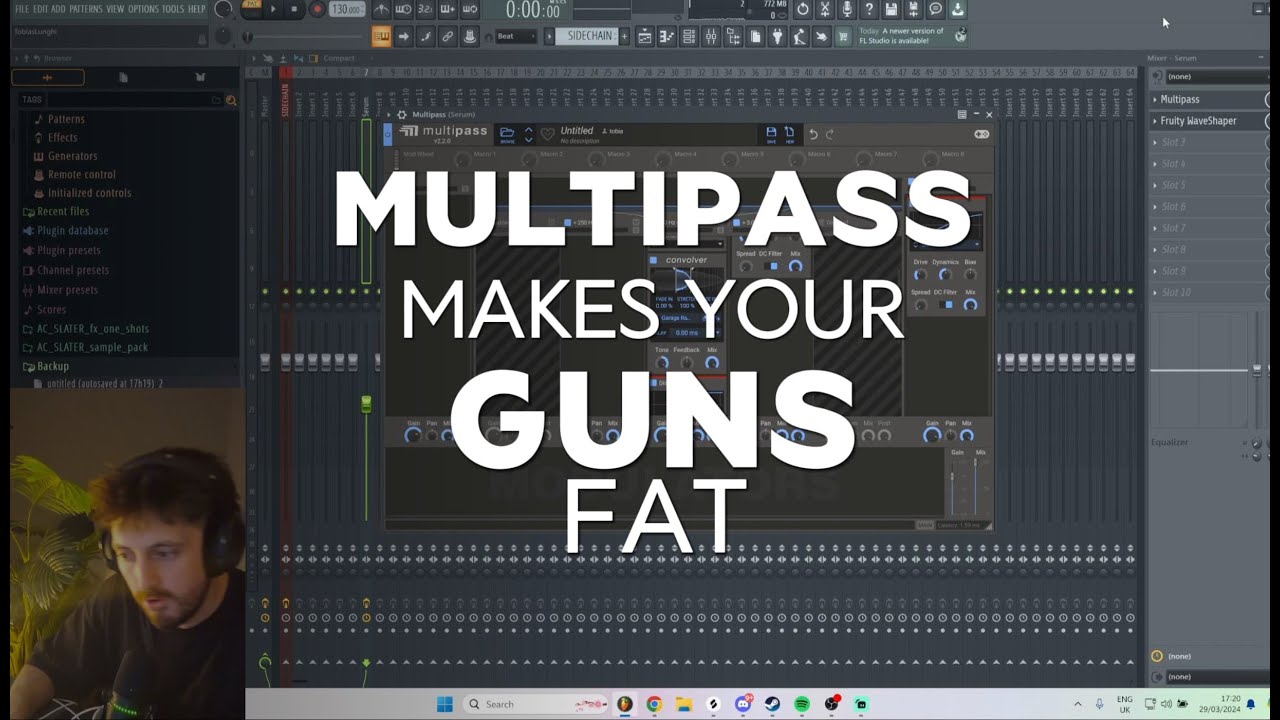Expand Remote control item in browser
The width and height of the screenshot is (1280, 720).
click(x=81, y=174)
